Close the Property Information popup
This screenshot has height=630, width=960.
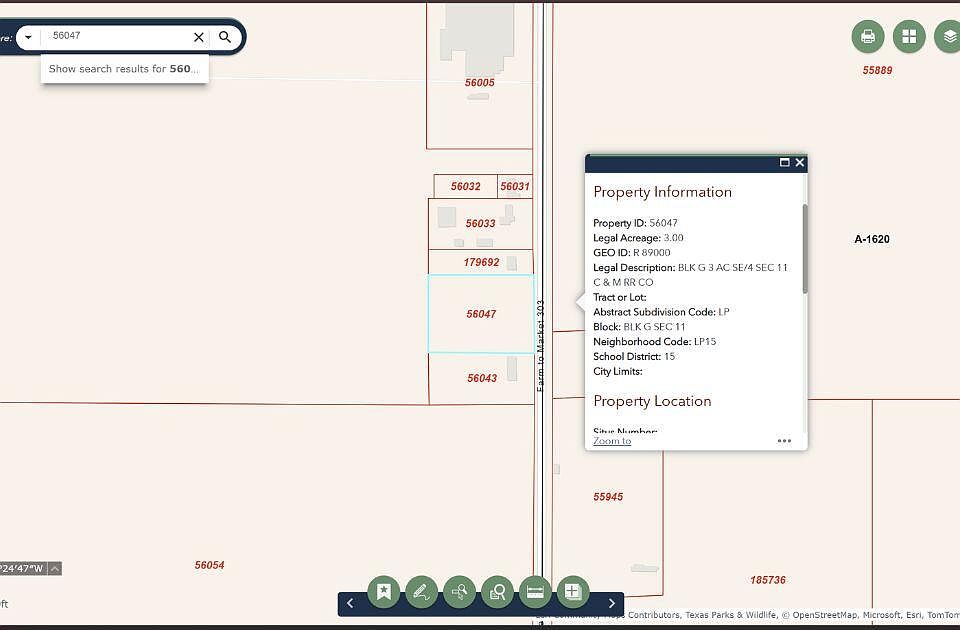click(x=800, y=162)
